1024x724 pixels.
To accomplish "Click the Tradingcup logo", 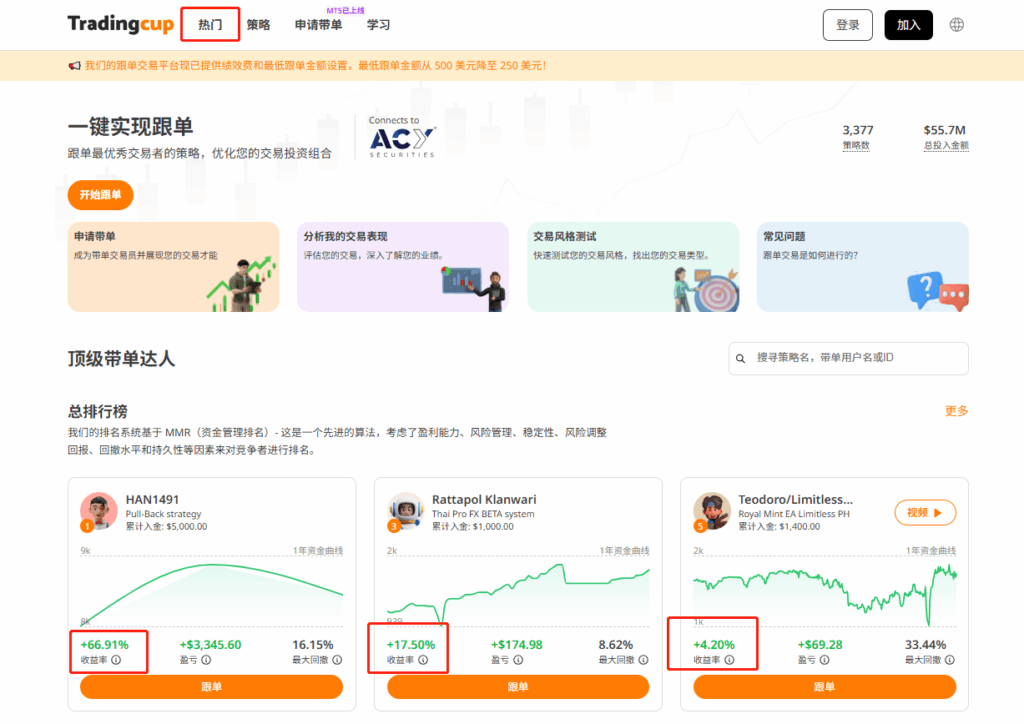I will pyautogui.click(x=120, y=25).
